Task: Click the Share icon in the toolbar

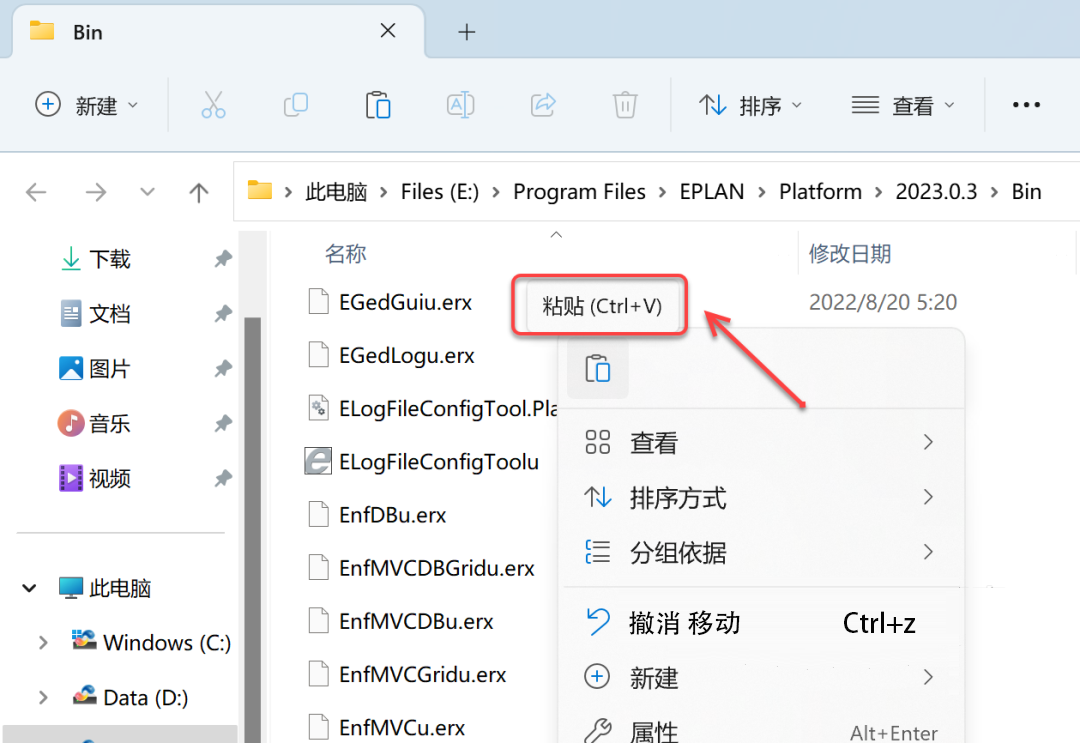Action: coord(542,104)
